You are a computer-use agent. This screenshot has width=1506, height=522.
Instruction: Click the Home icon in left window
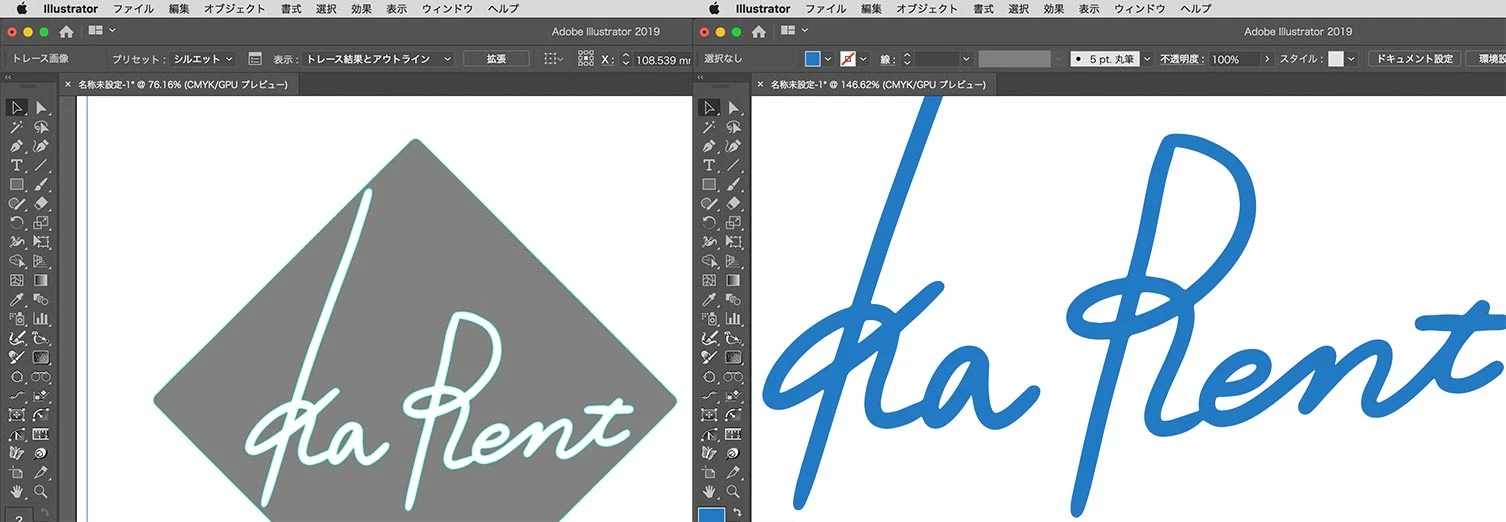point(66,32)
